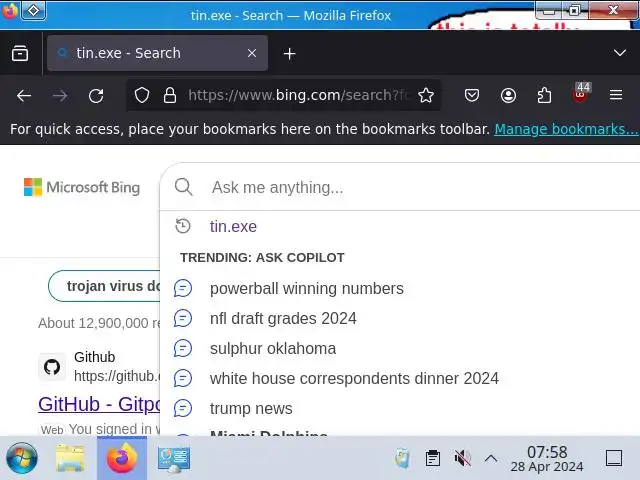Bookmark this page with star icon
Viewport: 640px width, 480px height.
tap(426, 96)
